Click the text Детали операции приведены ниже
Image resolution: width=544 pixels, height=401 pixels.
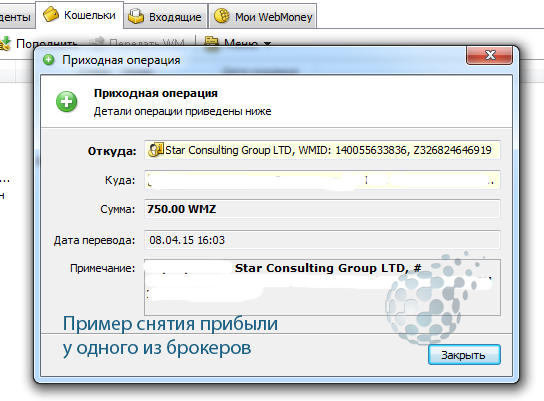click(x=182, y=111)
